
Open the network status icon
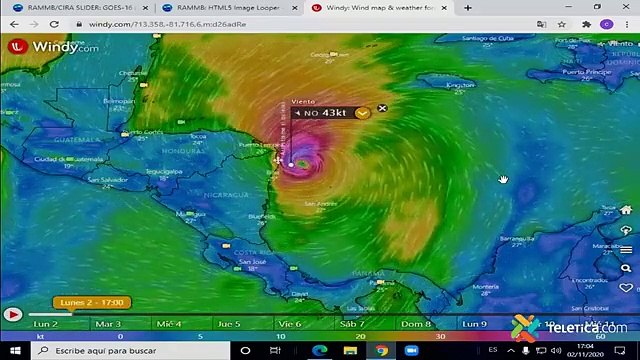(541, 350)
